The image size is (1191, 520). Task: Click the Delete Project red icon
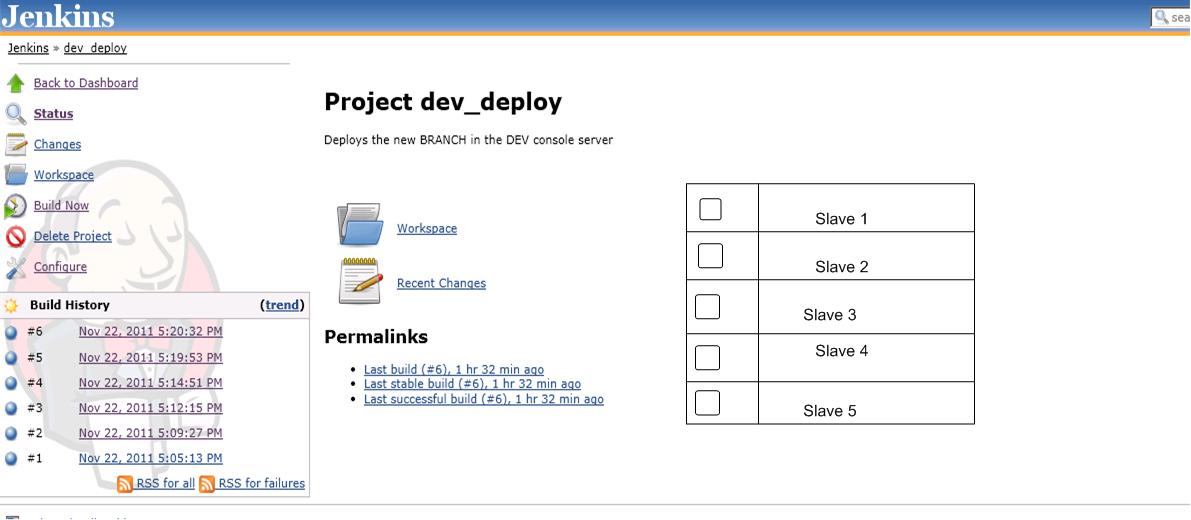[15, 237]
